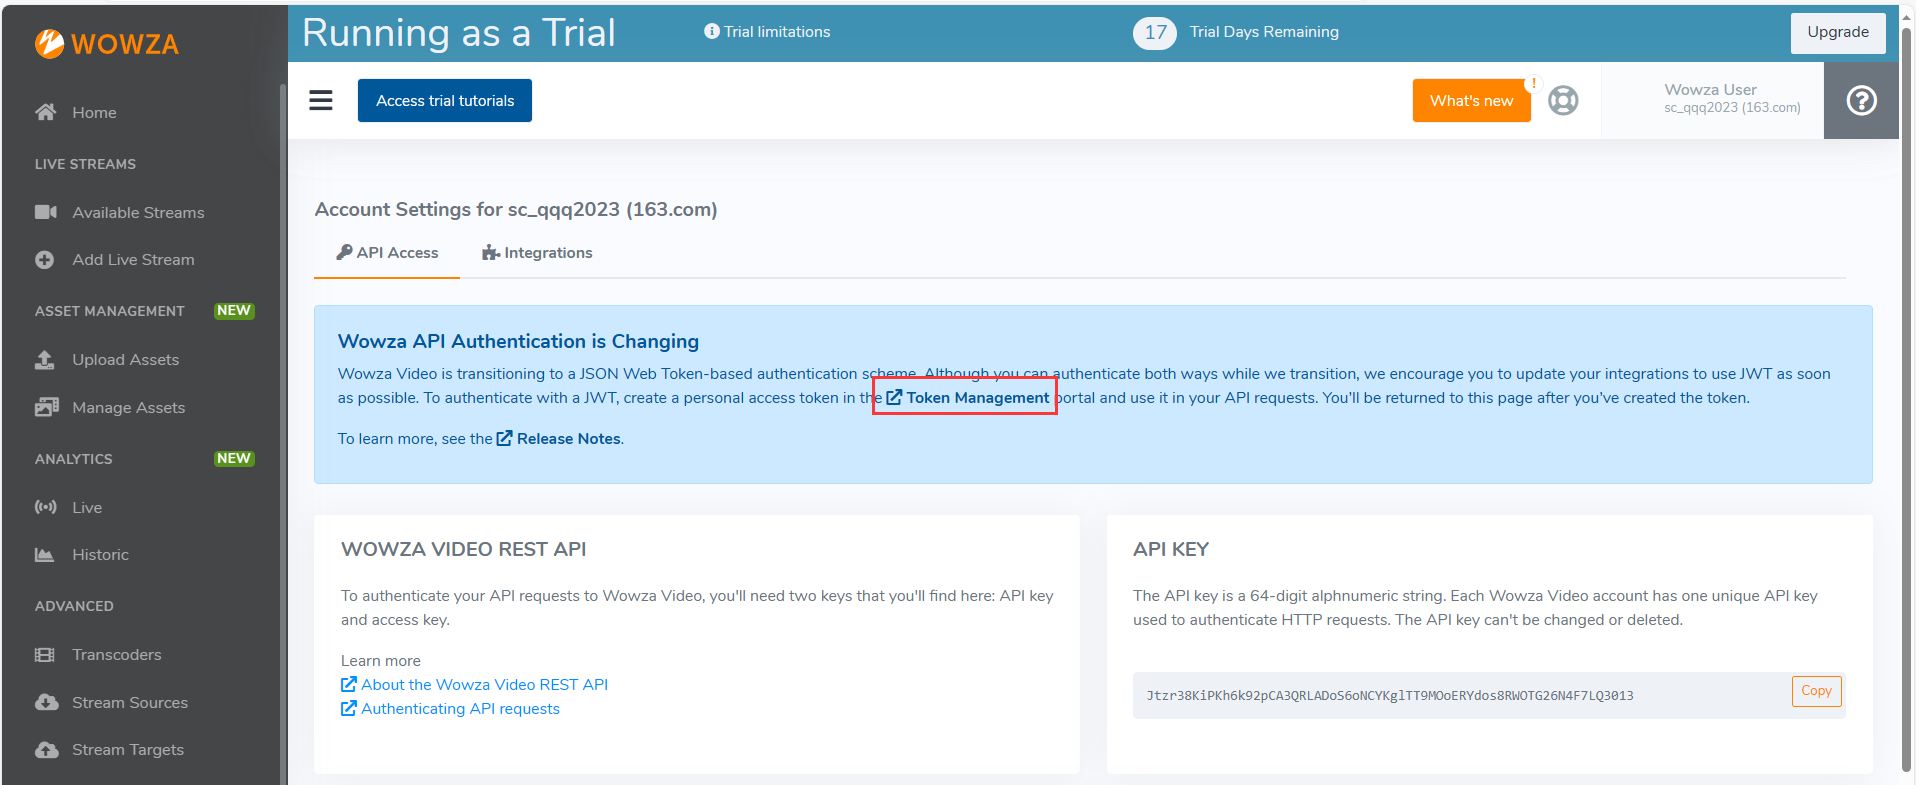
Task: Click the Trial limitations info icon
Action: pyautogui.click(x=711, y=32)
